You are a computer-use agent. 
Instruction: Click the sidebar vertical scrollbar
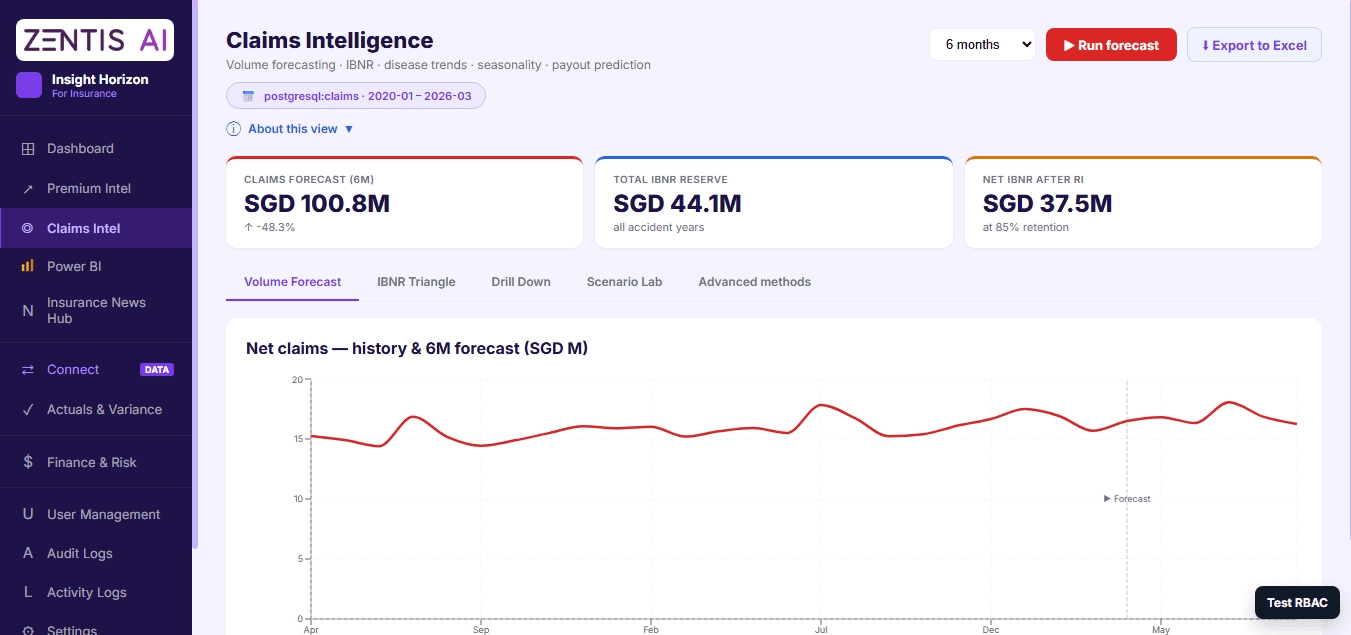click(195, 275)
